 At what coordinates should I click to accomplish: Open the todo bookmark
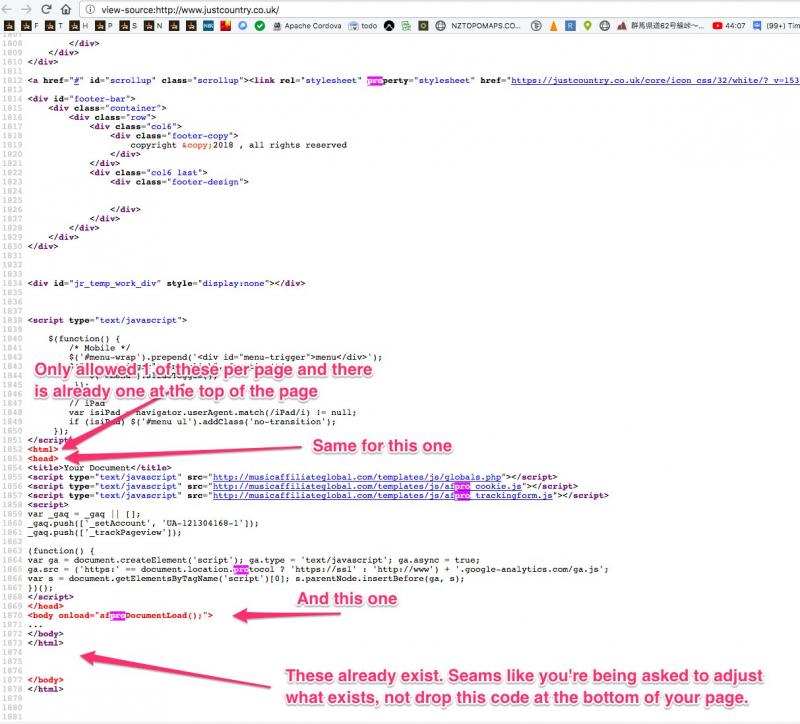[x=363, y=26]
